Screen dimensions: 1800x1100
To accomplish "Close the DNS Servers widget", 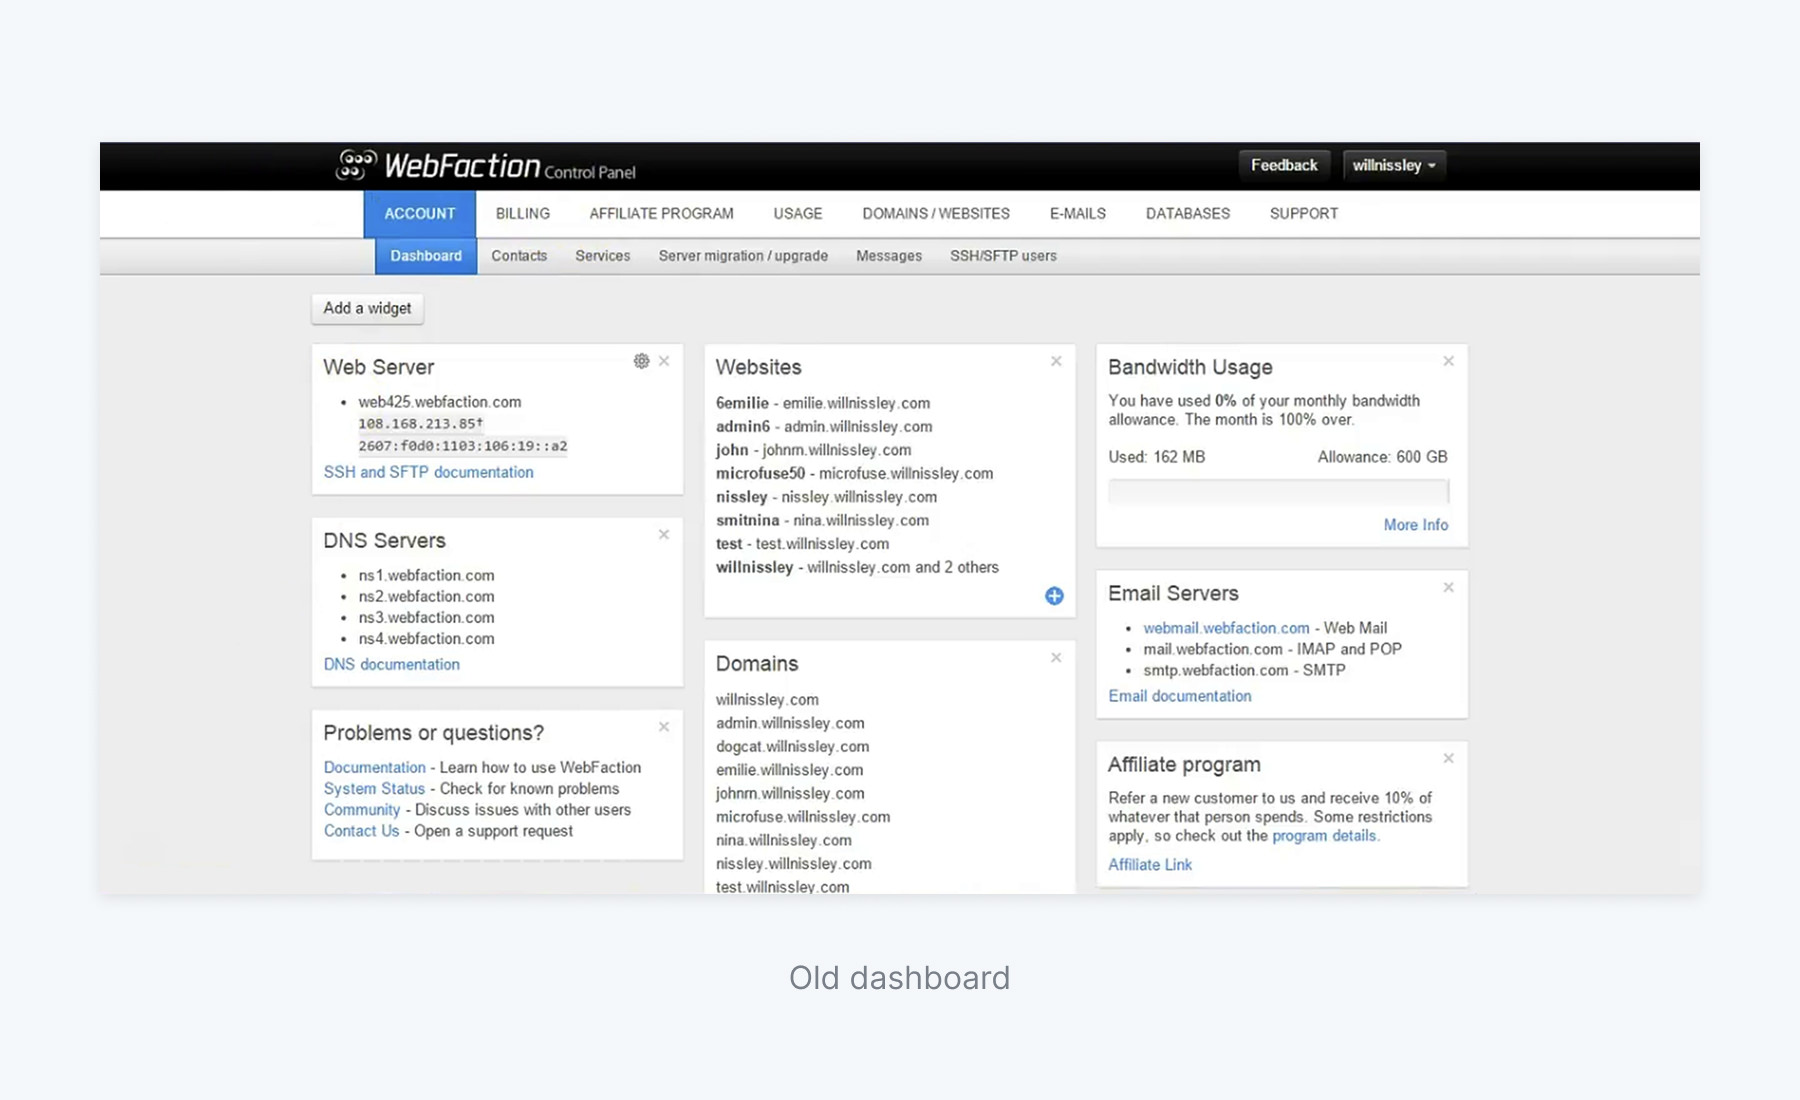I will [x=664, y=535].
